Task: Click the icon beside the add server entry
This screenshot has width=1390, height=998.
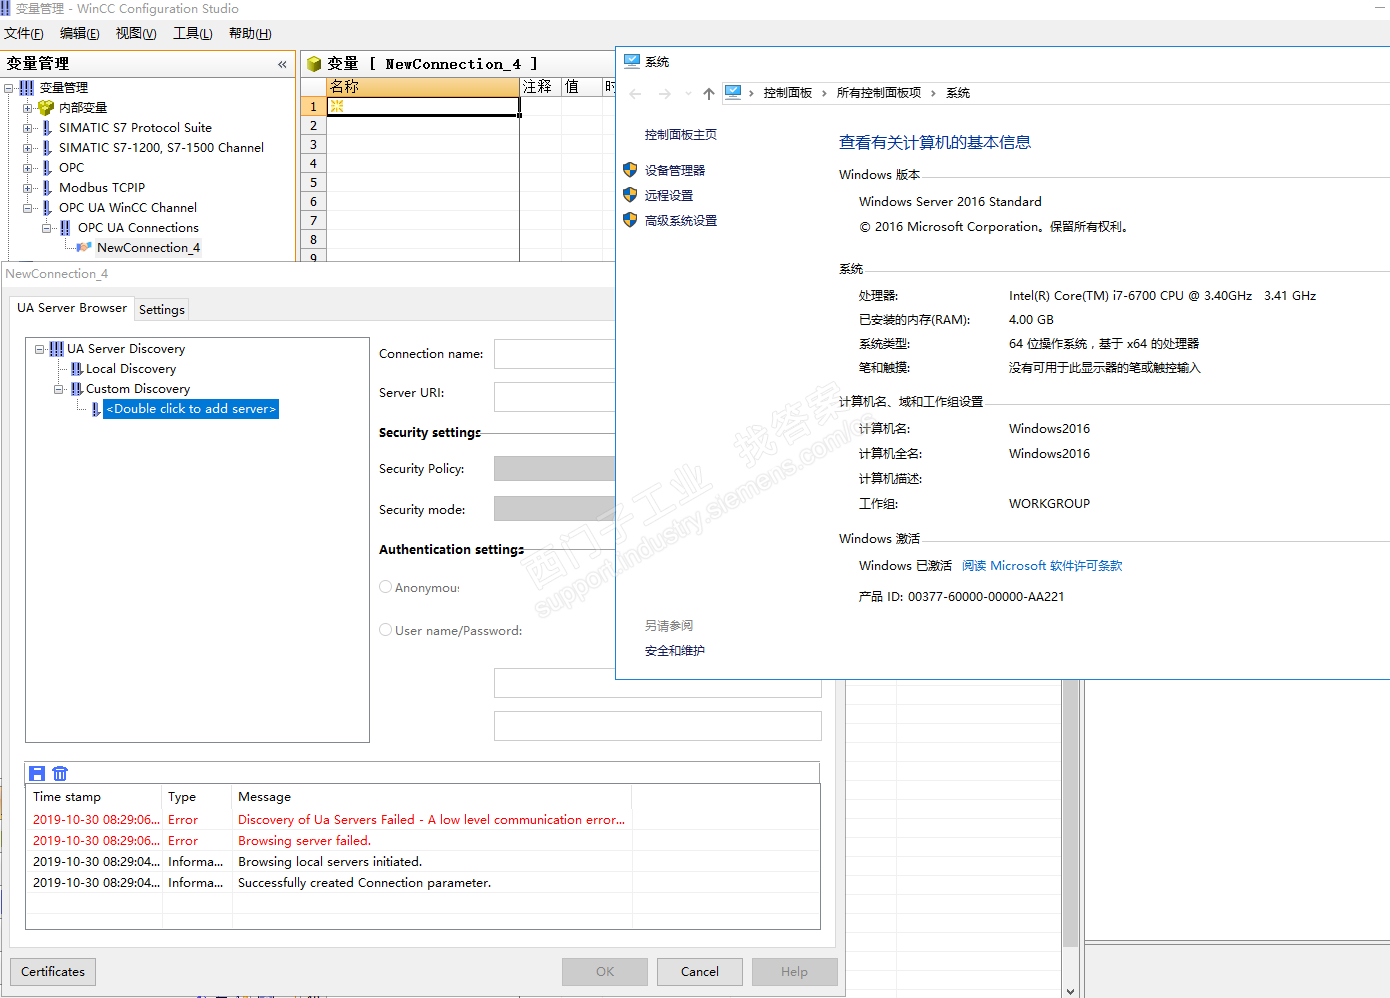Action: [x=96, y=409]
